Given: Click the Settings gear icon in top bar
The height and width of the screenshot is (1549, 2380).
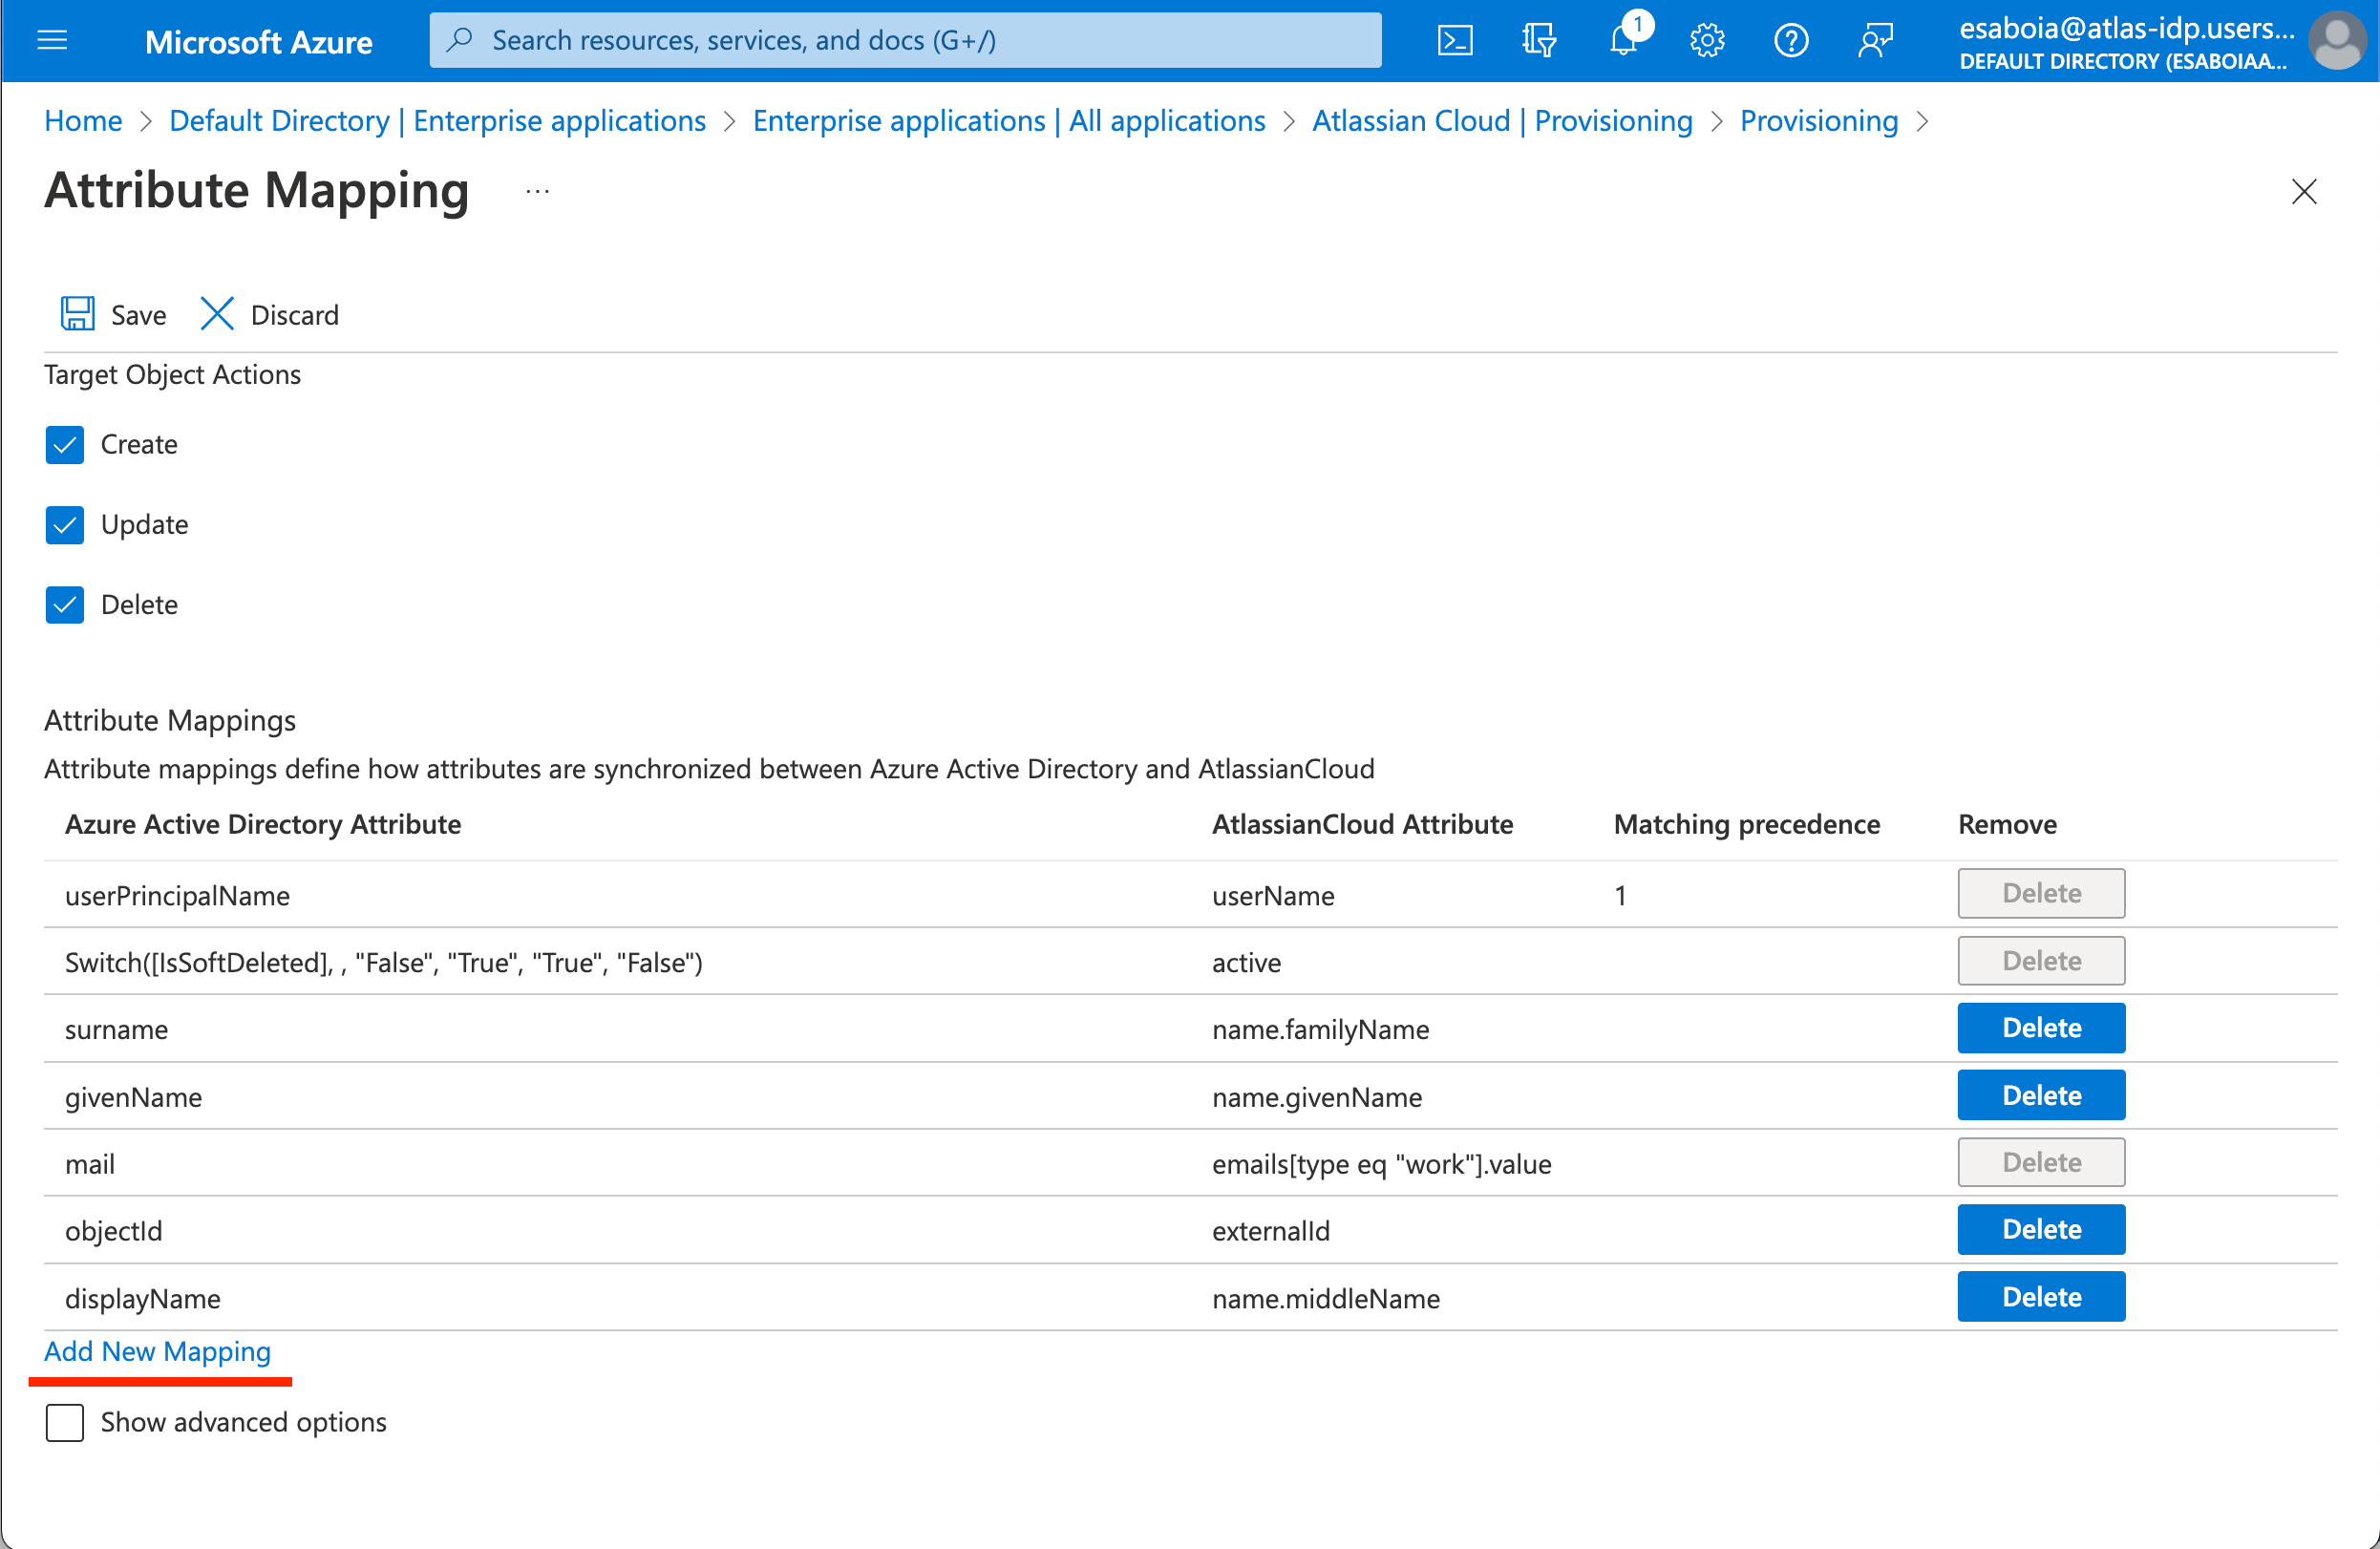Looking at the screenshot, I should coord(1709,38).
